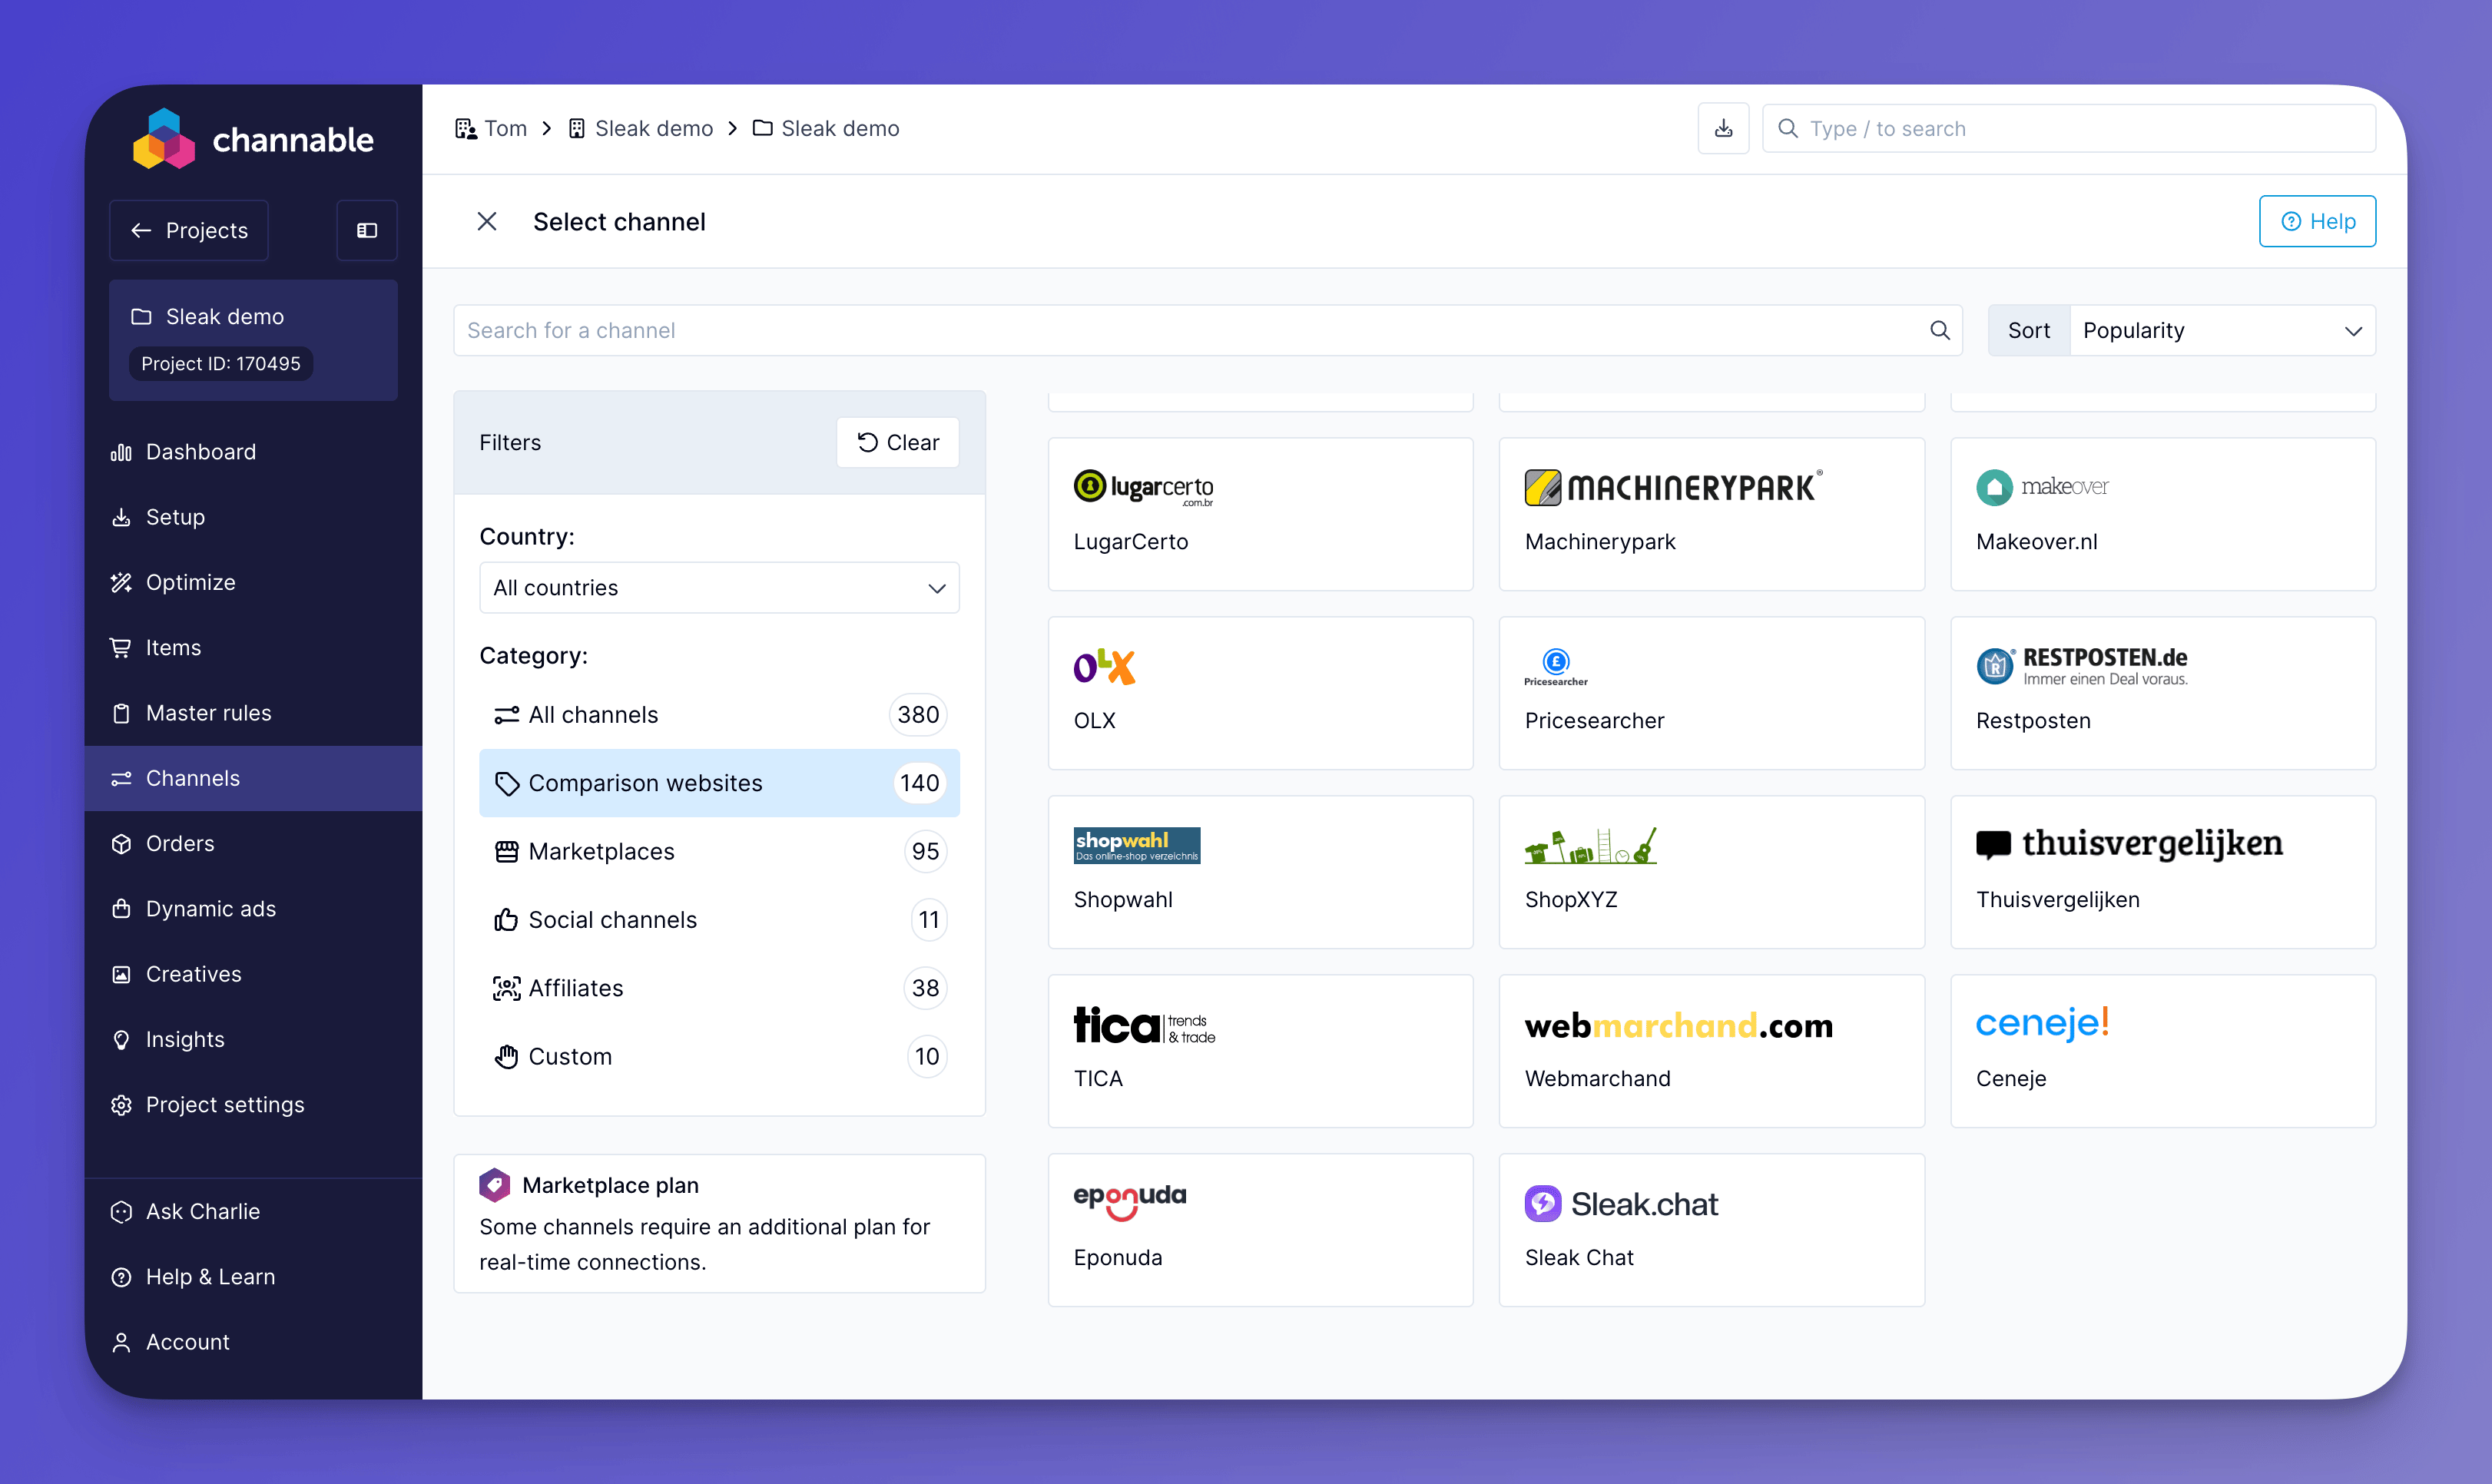The width and height of the screenshot is (2492, 1484).
Task: Open the Restposten channel
Action: [x=2162, y=692]
